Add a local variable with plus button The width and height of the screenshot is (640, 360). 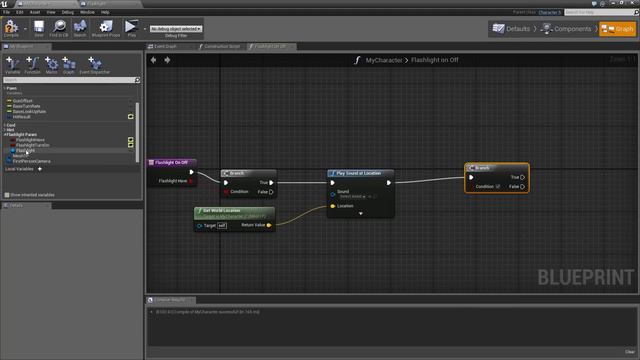40,169
